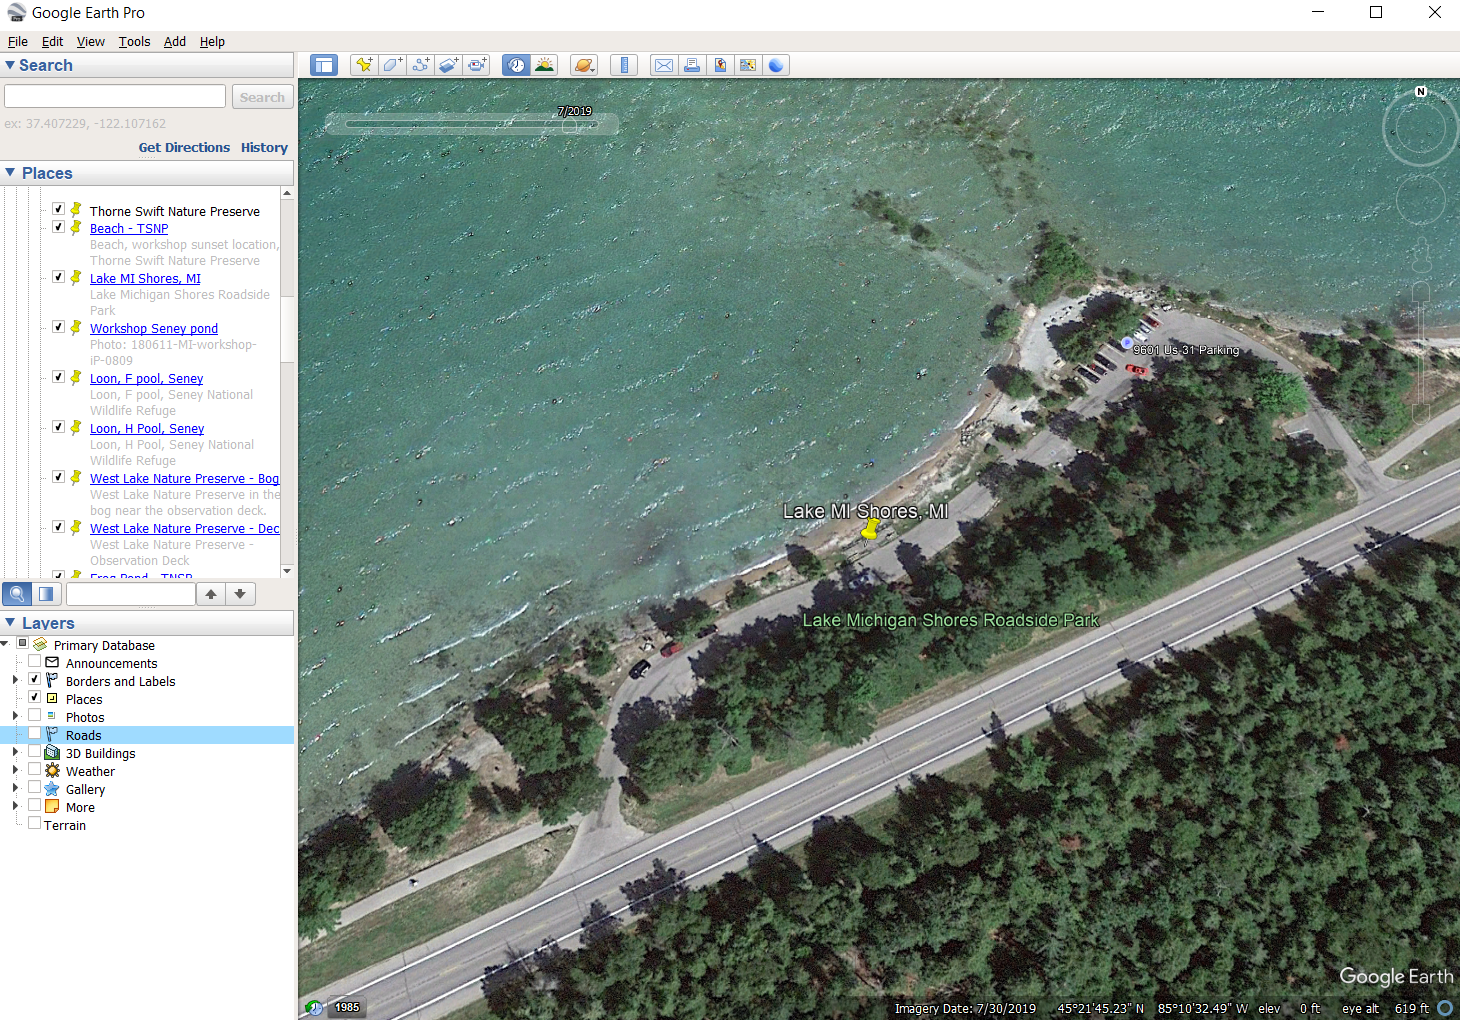Click the Search button
The image size is (1460, 1020).
point(262,97)
